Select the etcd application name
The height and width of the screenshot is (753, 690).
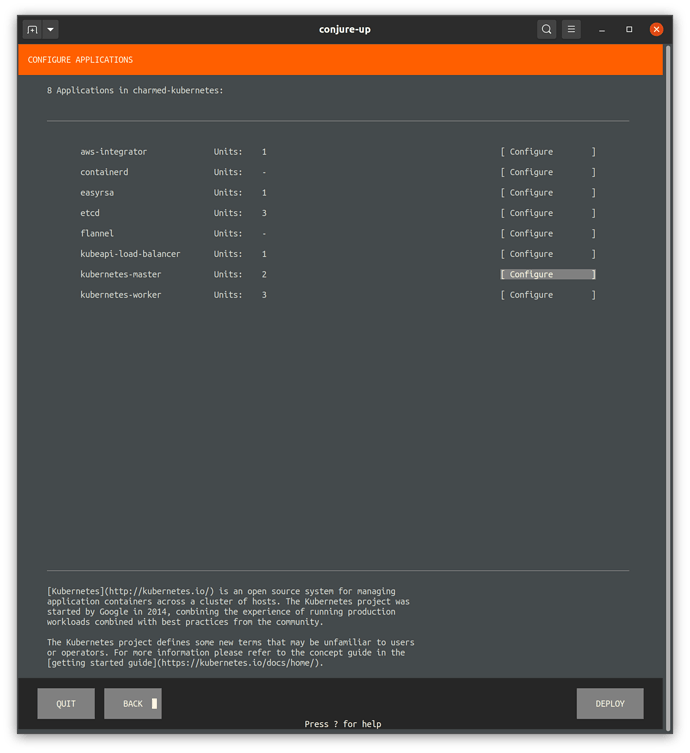coord(90,213)
